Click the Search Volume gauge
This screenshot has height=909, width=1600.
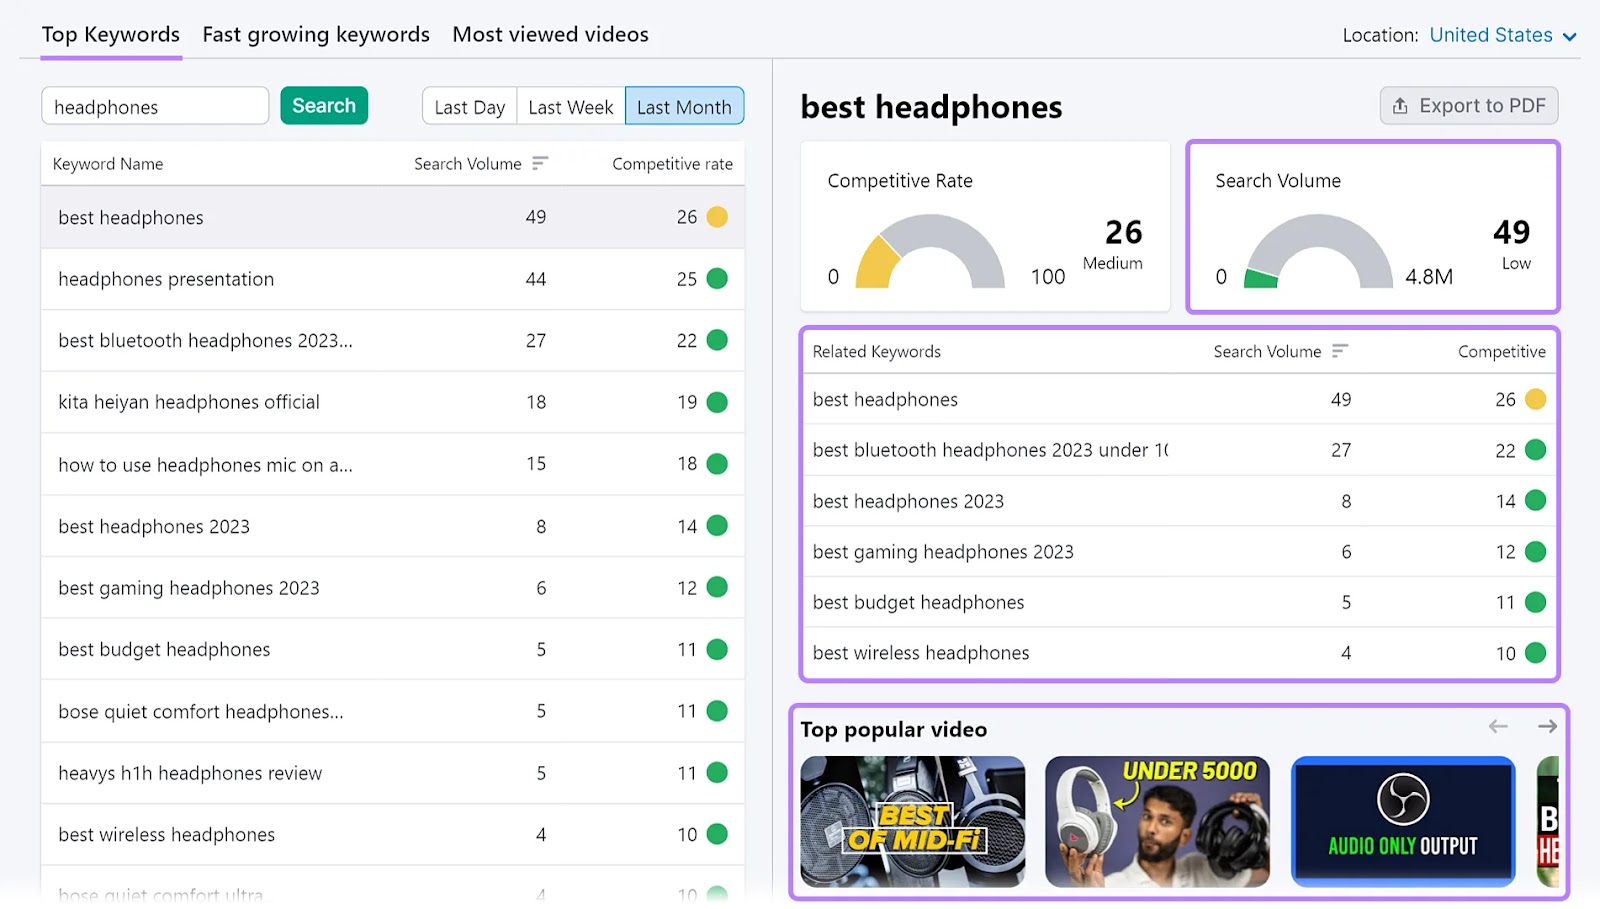tap(1320, 252)
